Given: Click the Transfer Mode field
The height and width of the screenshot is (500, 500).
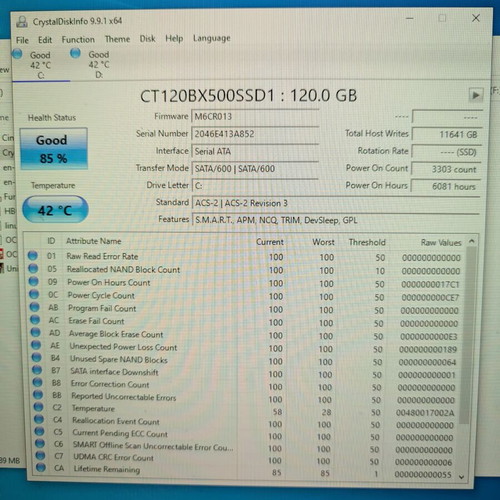Looking at the screenshot, I should (255, 169).
